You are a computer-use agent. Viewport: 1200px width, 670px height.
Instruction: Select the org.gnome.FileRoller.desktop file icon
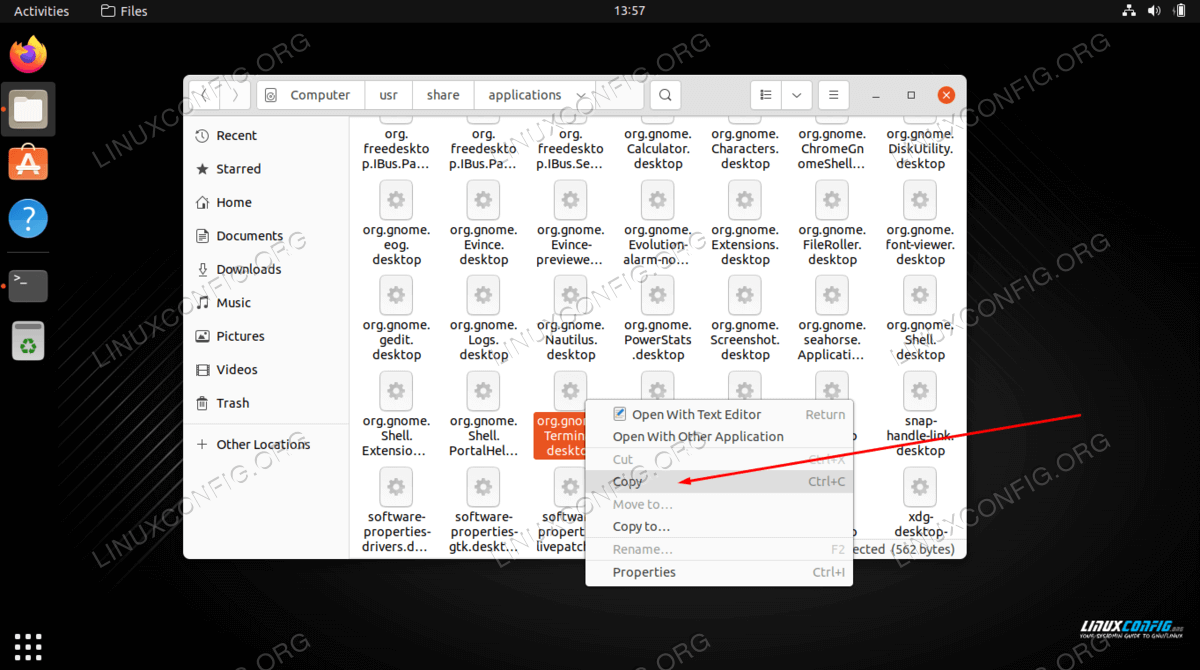(832, 201)
